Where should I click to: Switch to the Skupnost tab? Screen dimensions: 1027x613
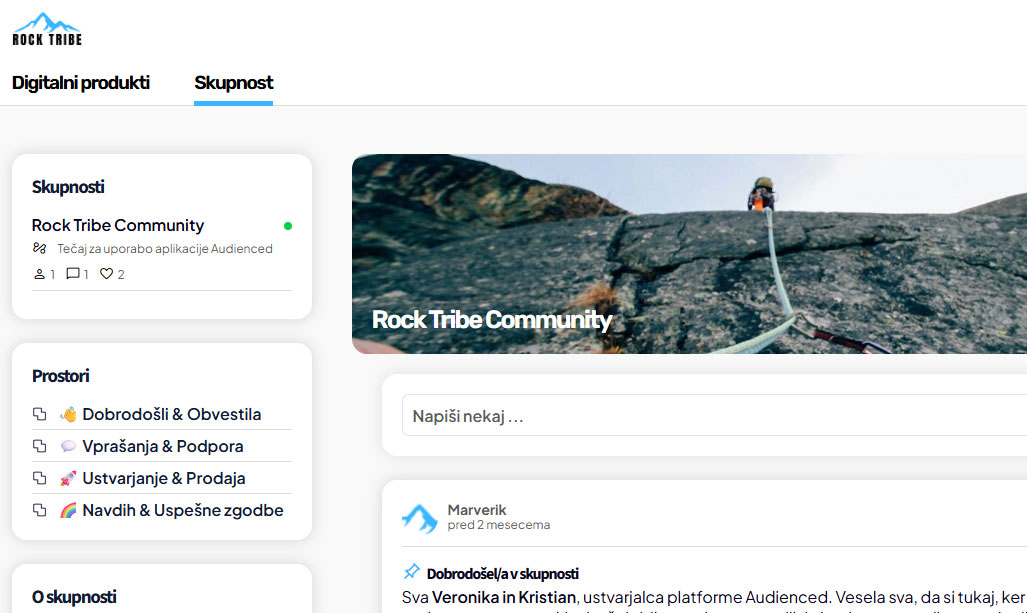coord(233,83)
